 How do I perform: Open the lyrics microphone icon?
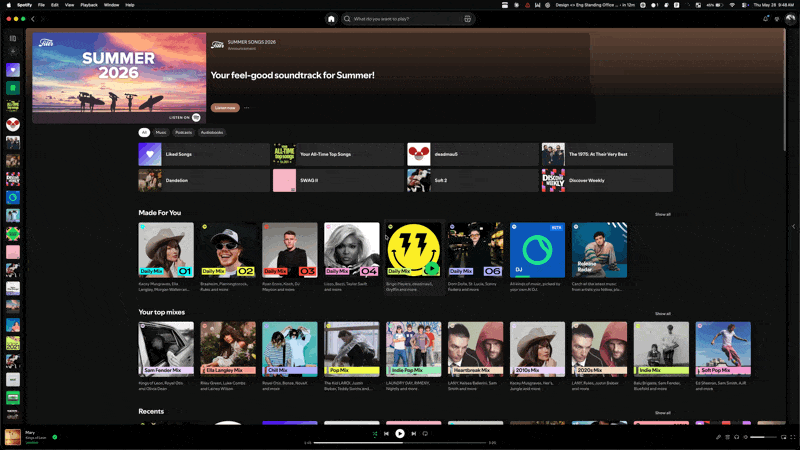tap(718, 437)
